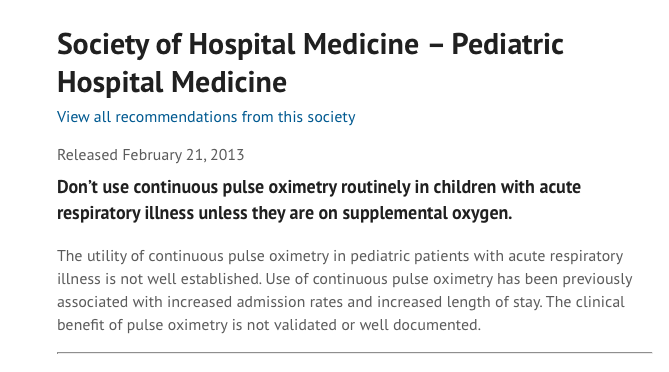Click the 'Society of Hospital Medicine' heading text

pyautogui.click(x=238, y=45)
